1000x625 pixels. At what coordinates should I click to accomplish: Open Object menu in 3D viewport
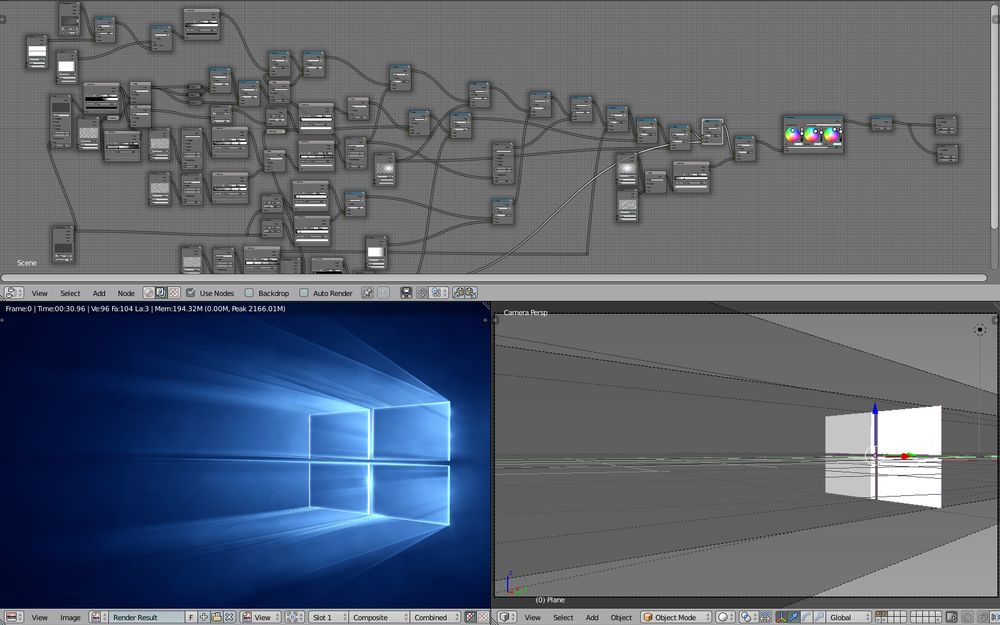621,617
